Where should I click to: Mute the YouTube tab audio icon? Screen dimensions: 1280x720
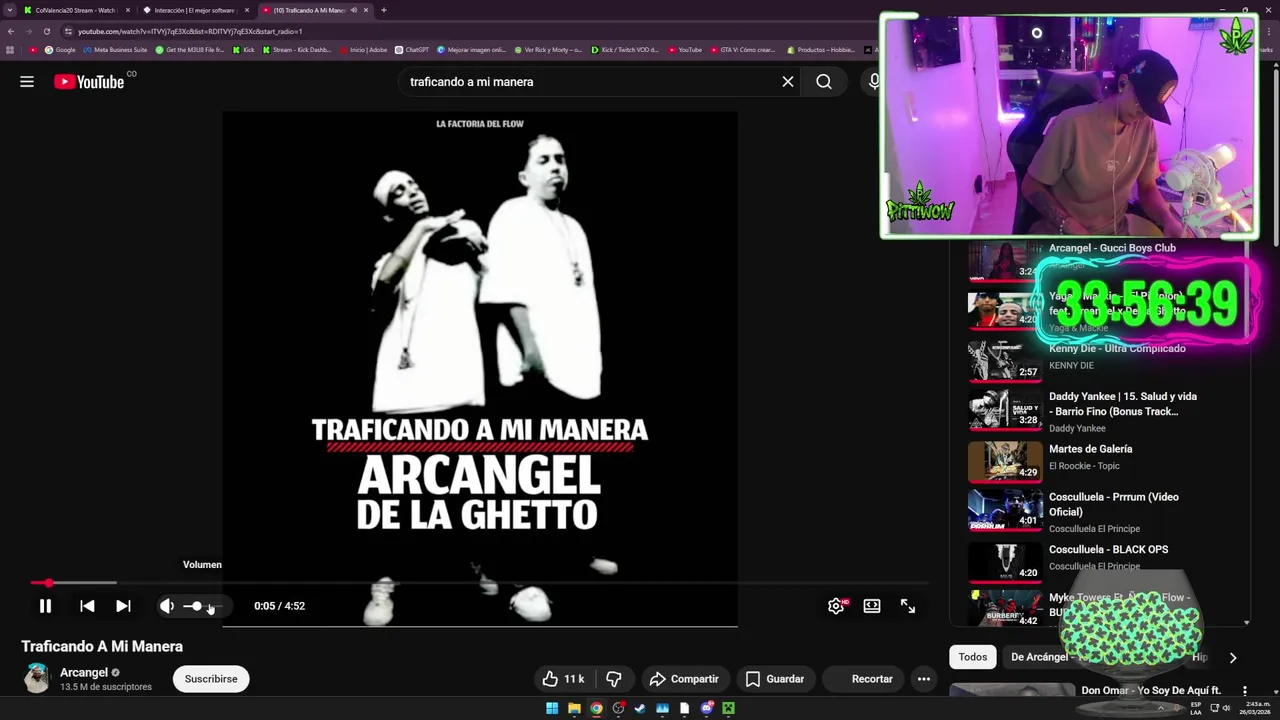point(353,10)
